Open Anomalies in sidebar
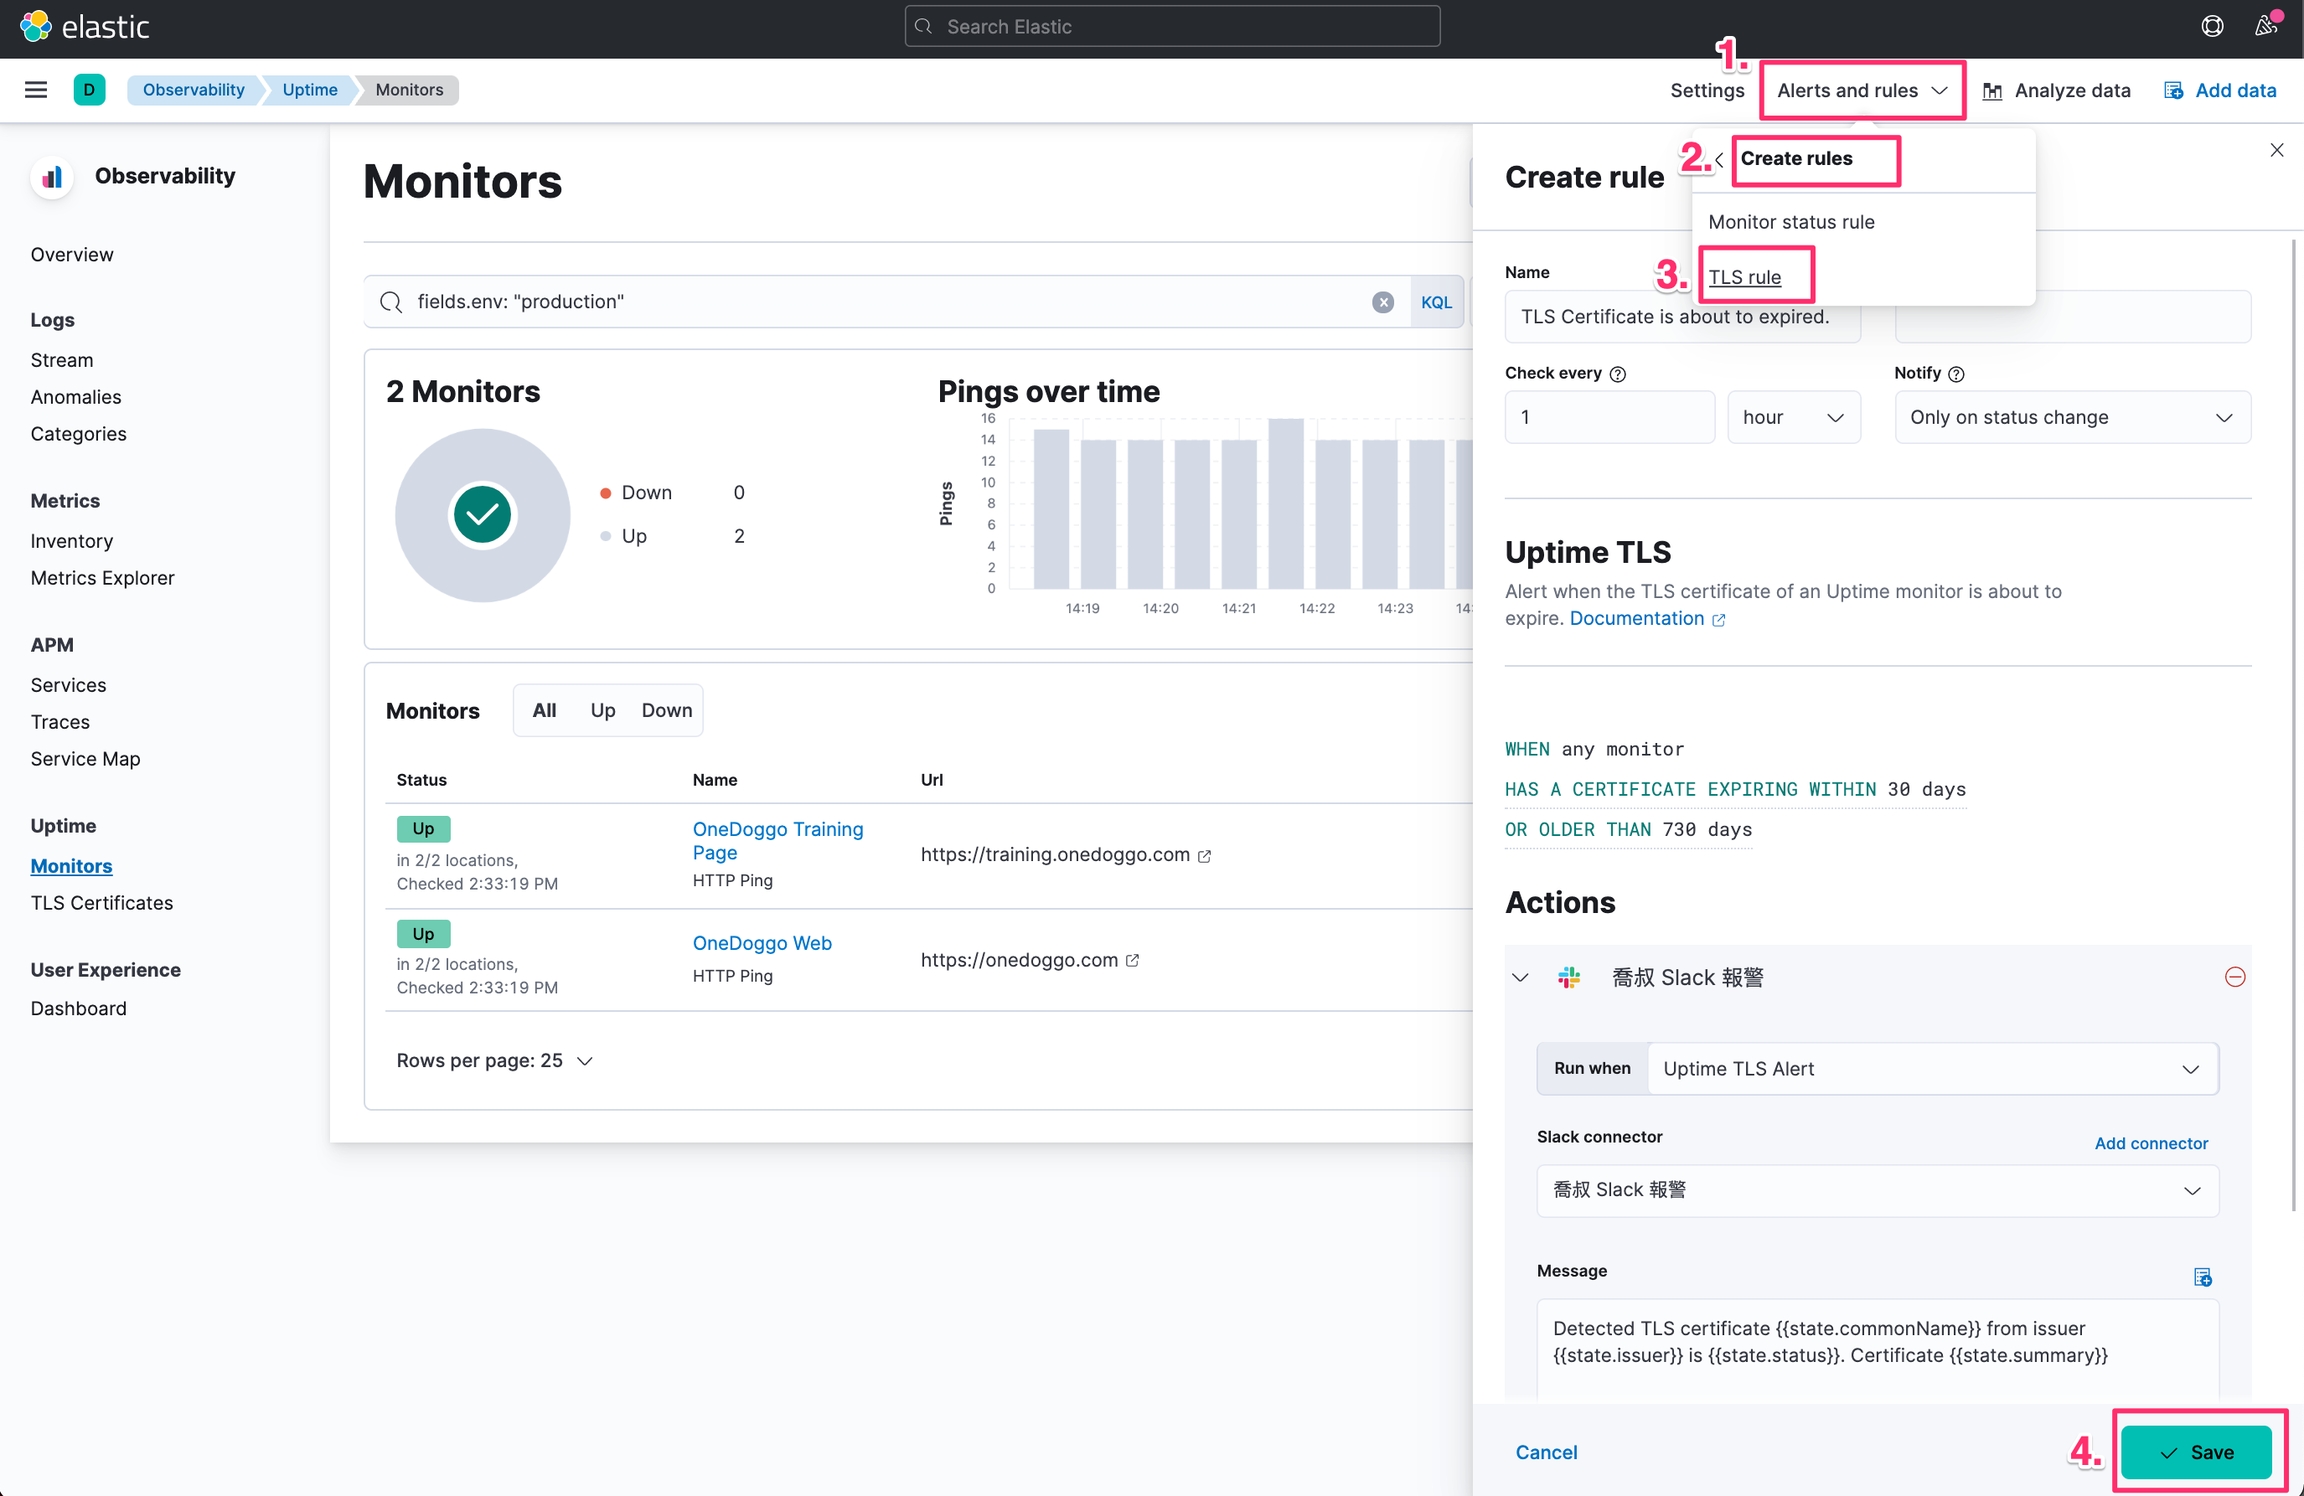Viewport: 2304px width, 1496px height. coord(76,397)
